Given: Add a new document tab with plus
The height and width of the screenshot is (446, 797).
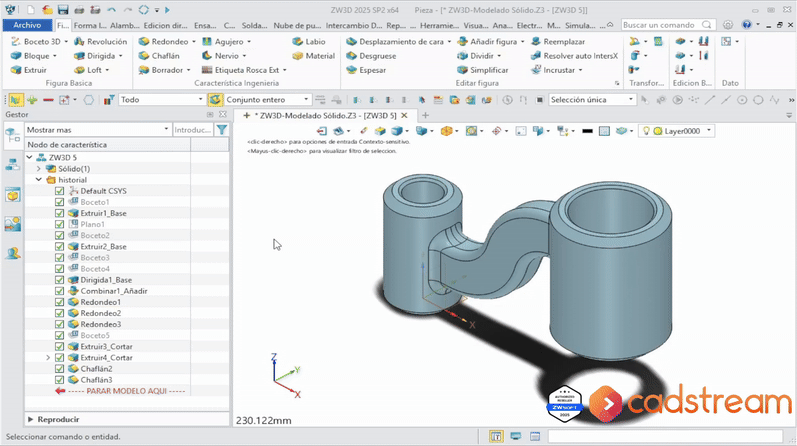Looking at the screenshot, I should 425,115.
